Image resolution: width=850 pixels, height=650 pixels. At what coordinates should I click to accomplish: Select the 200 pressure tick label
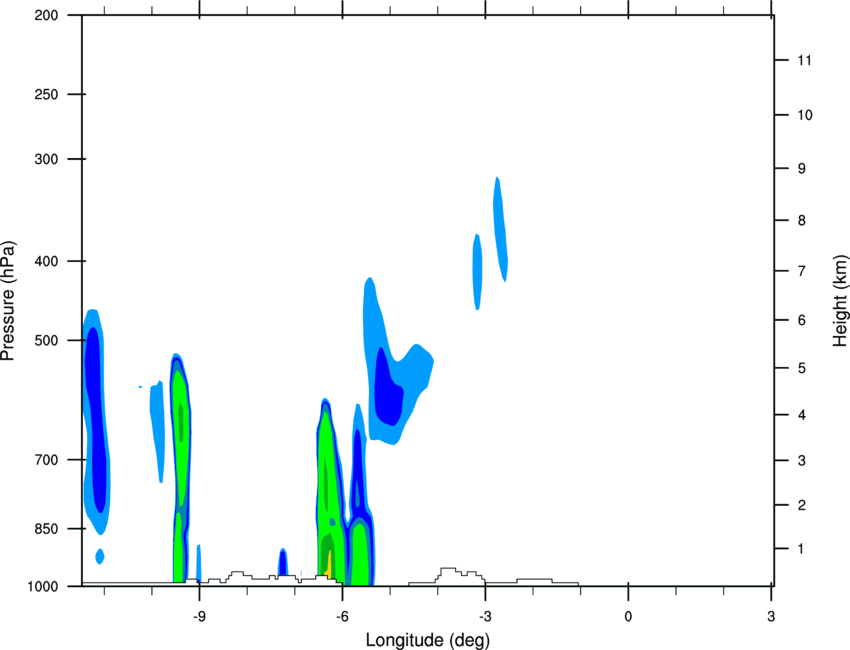(47, 15)
